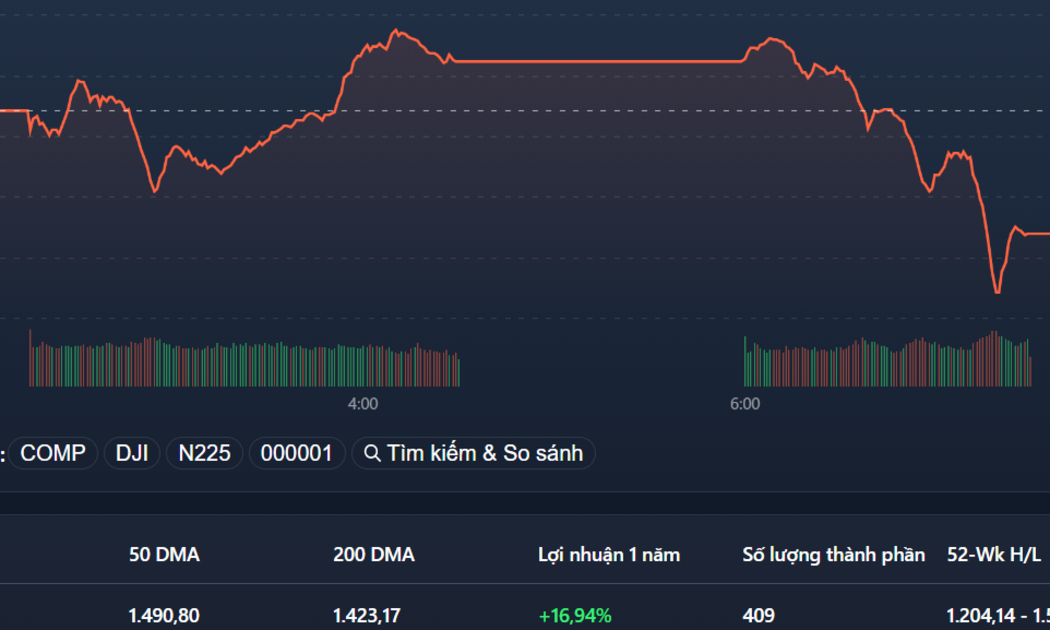Select the 1.490,80 value
The height and width of the screenshot is (630, 1050).
[164, 615]
